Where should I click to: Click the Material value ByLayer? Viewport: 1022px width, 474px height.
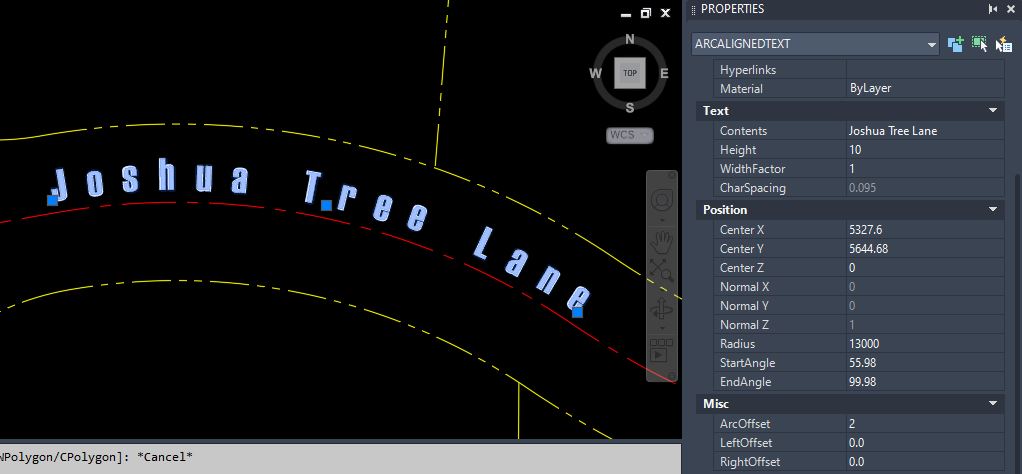click(x=925, y=89)
